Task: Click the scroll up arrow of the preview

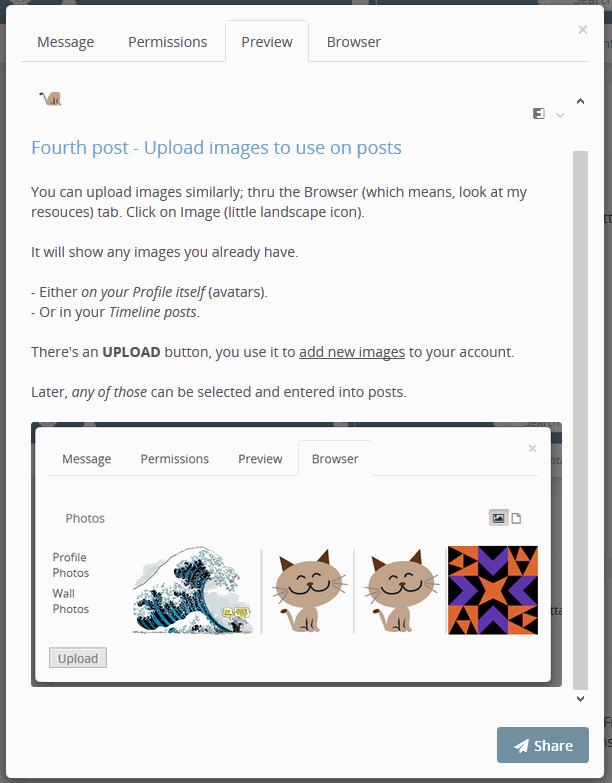Action: click(x=580, y=101)
